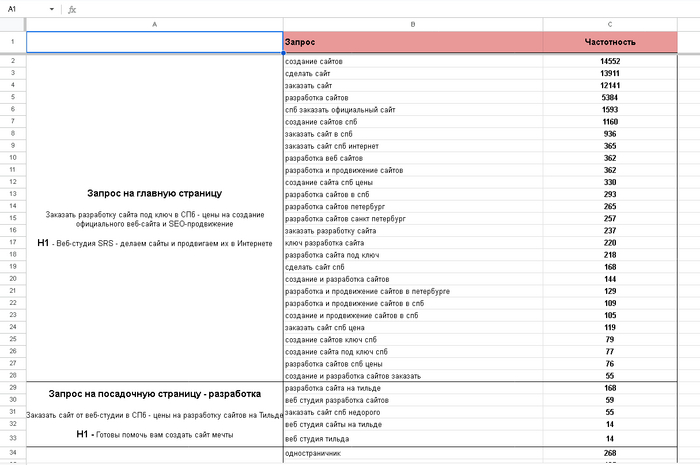The width and height of the screenshot is (700, 465).
Task: Select the corner select-all box
Action: click(x=12, y=24)
